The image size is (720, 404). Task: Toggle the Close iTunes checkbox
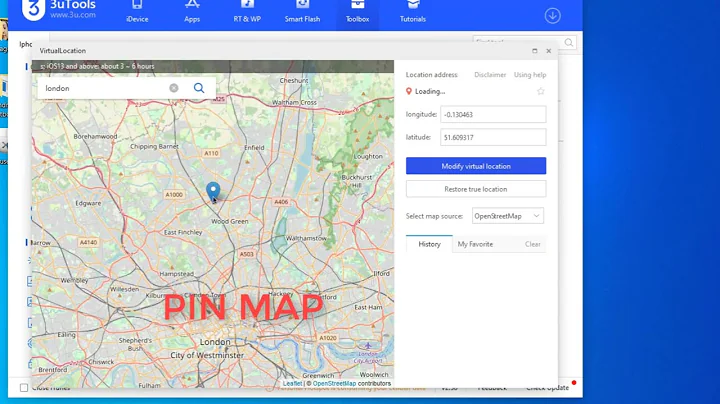[x=24, y=388]
